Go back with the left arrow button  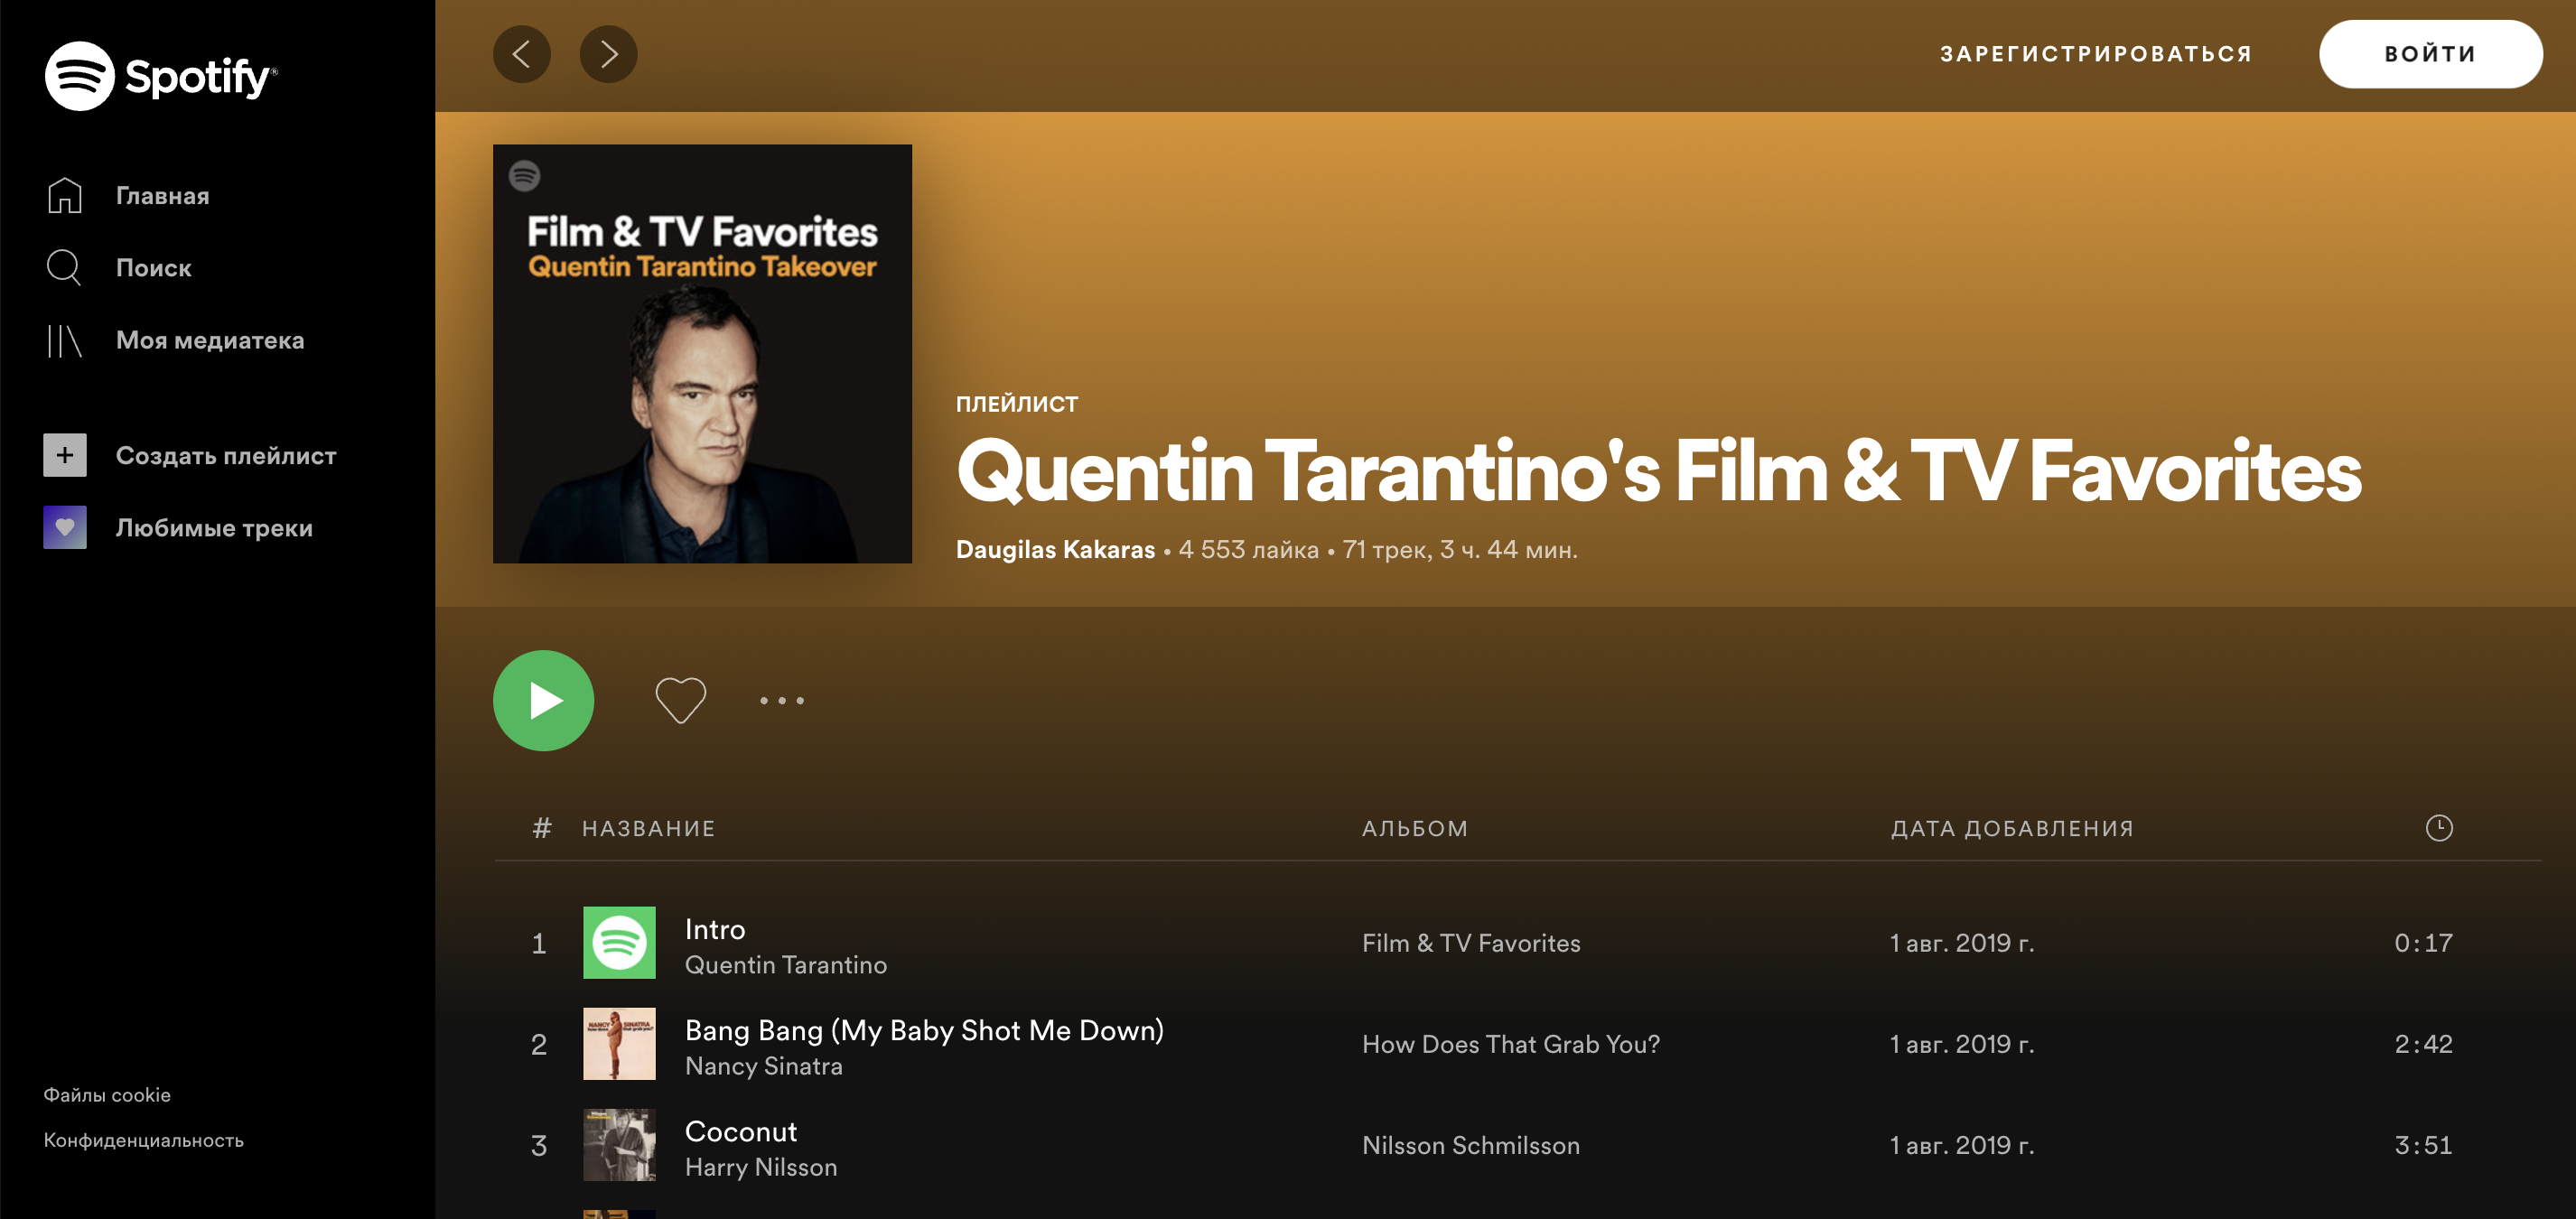point(522,54)
